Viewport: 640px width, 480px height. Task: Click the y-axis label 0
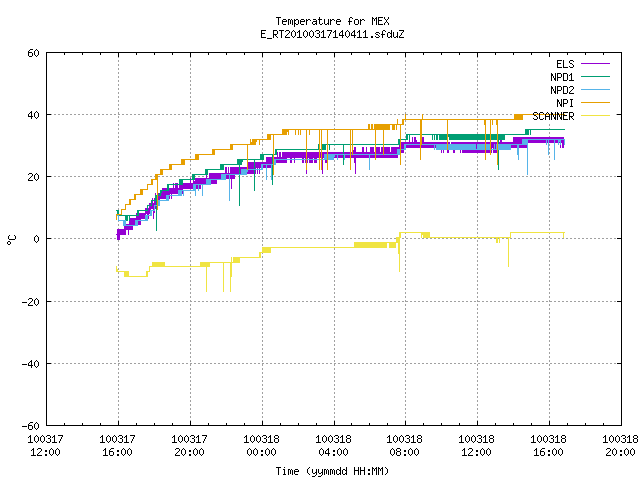click(x=36, y=239)
